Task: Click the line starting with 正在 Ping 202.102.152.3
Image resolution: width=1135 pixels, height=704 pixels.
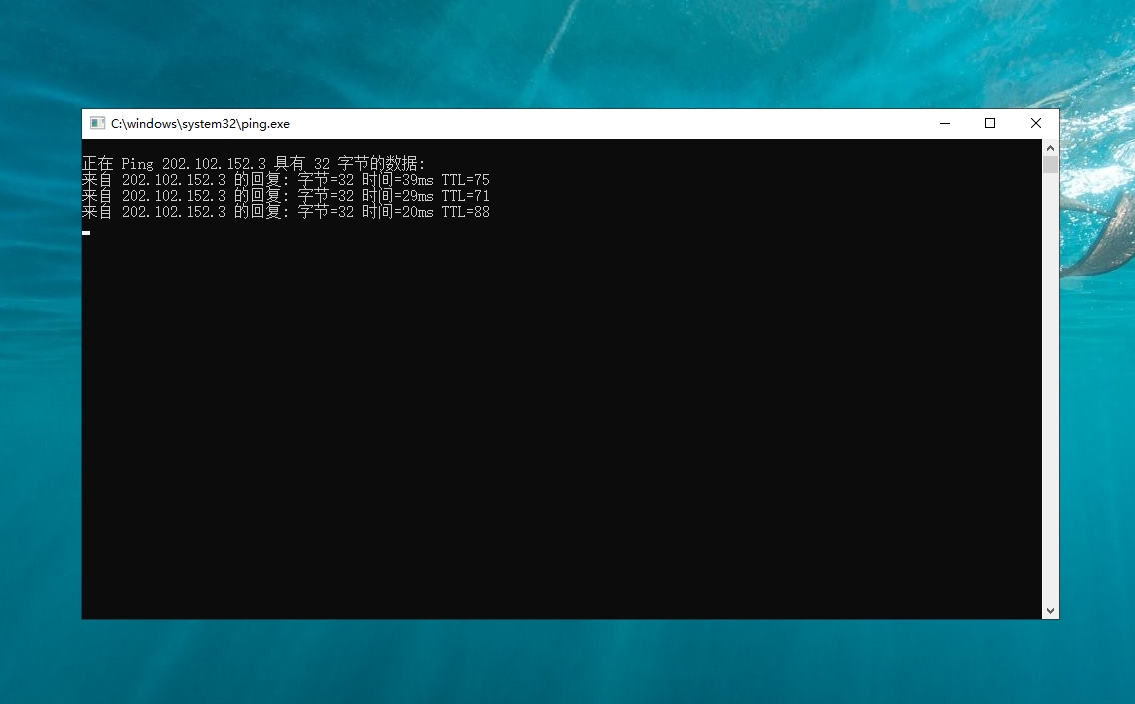Action: [254, 164]
